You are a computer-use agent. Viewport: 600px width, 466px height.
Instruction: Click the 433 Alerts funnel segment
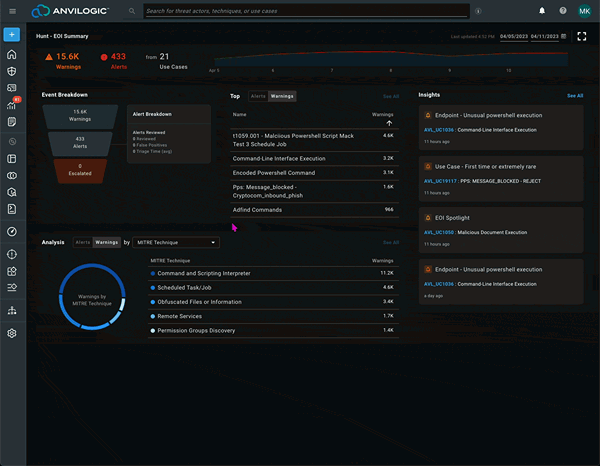[80, 143]
